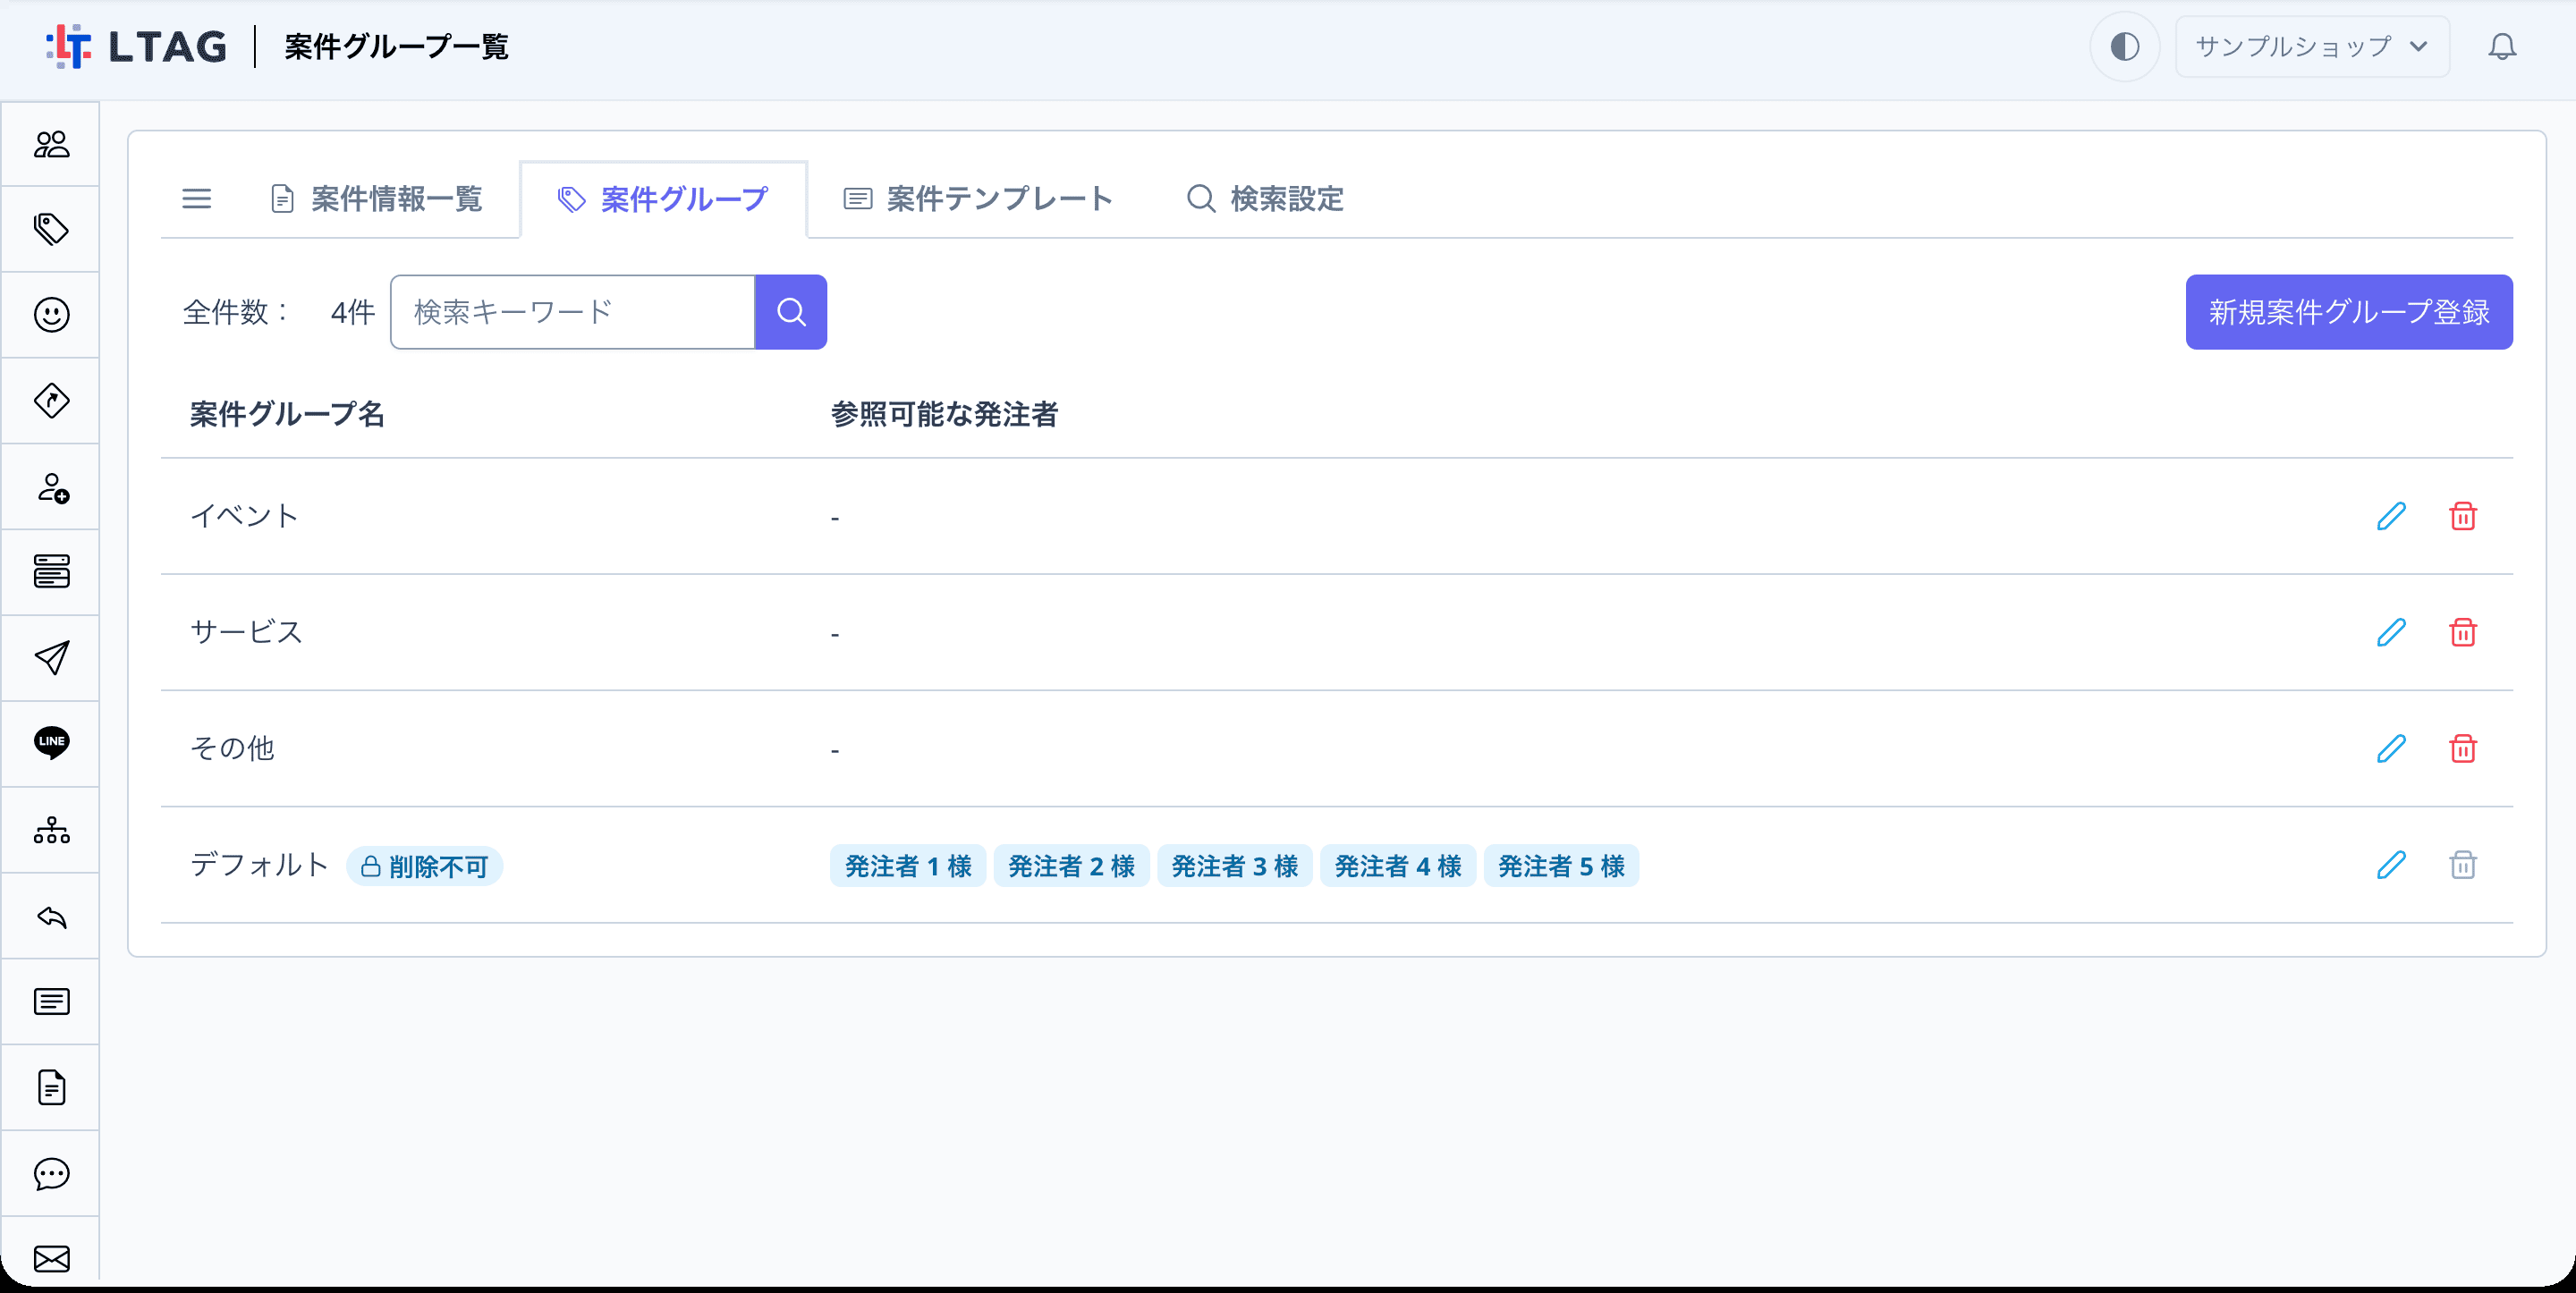The width and height of the screenshot is (2576, 1293).
Task: Open the 検索設定 tab
Action: [x=1265, y=199]
